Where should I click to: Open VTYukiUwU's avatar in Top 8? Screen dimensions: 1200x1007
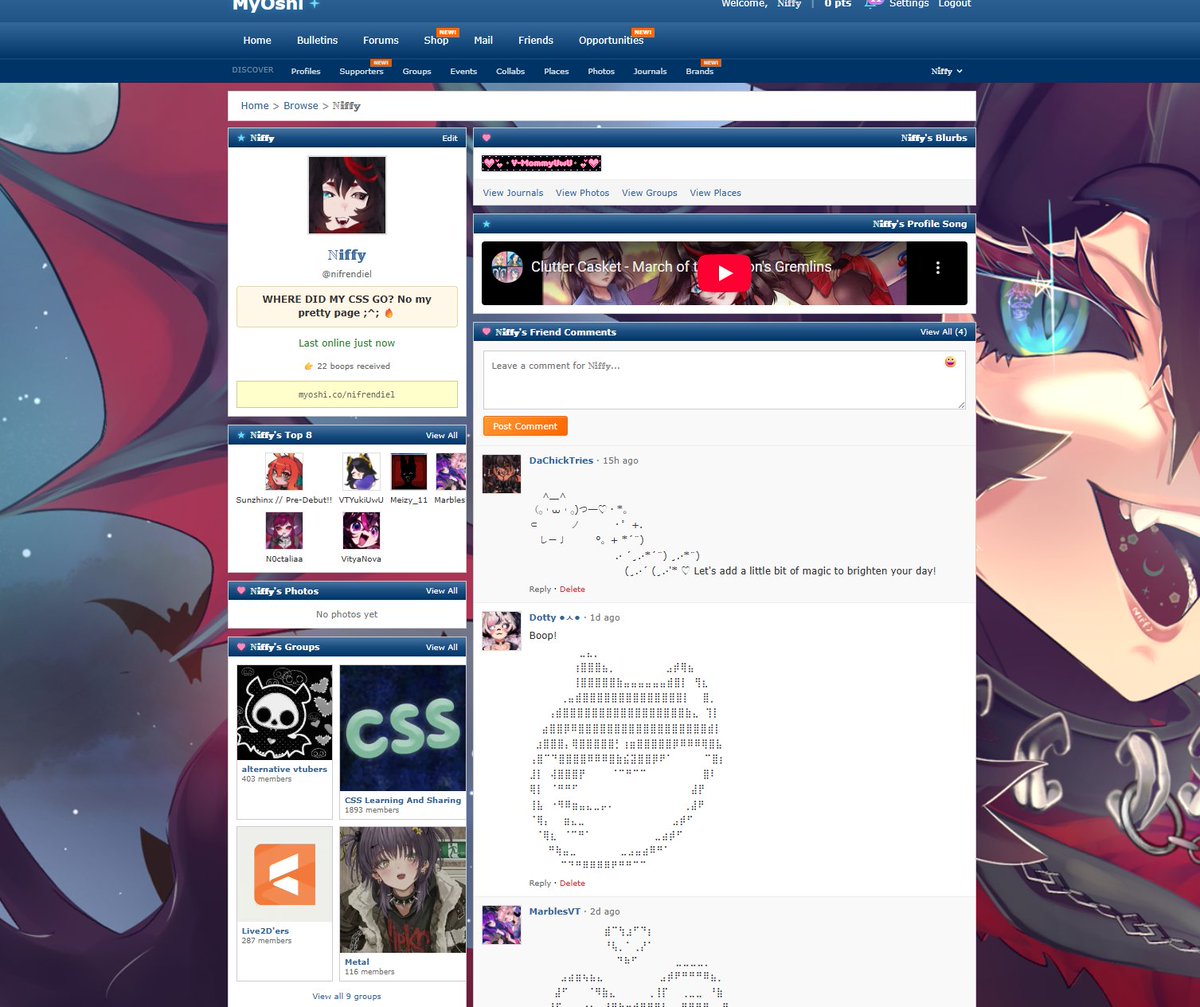point(361,472)
